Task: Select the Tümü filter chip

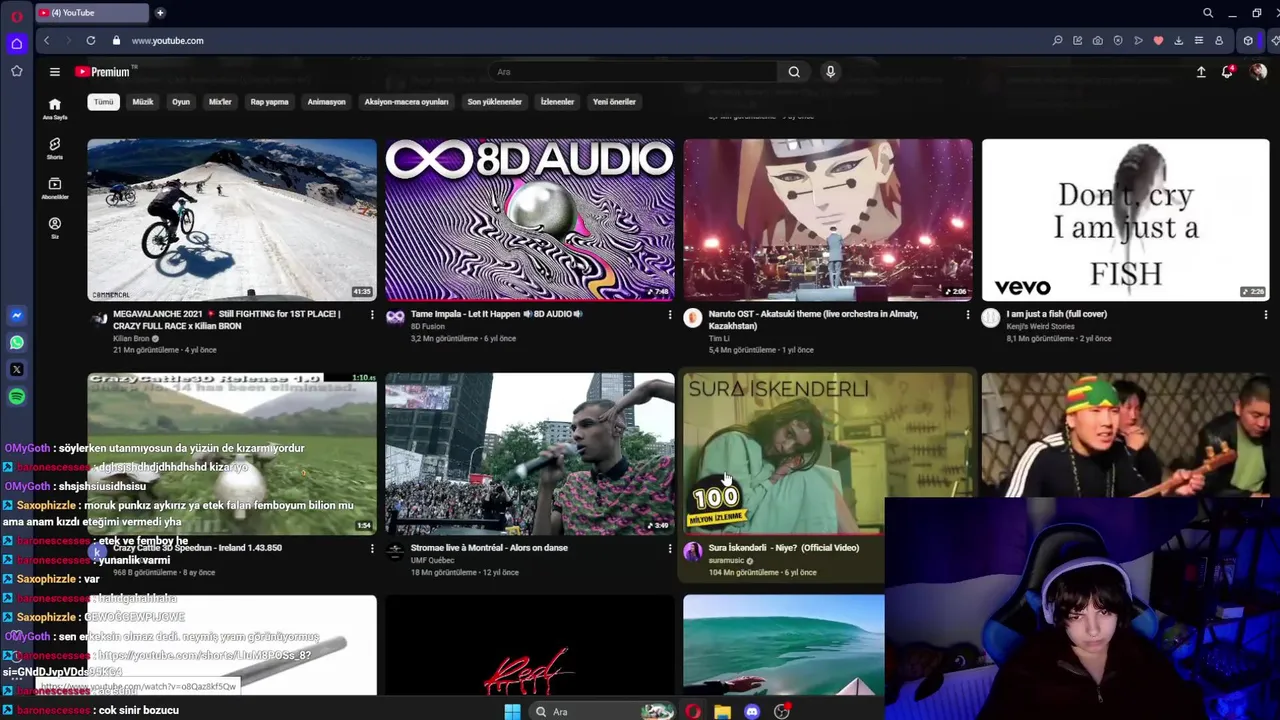Action: click(x=104, y=102)
